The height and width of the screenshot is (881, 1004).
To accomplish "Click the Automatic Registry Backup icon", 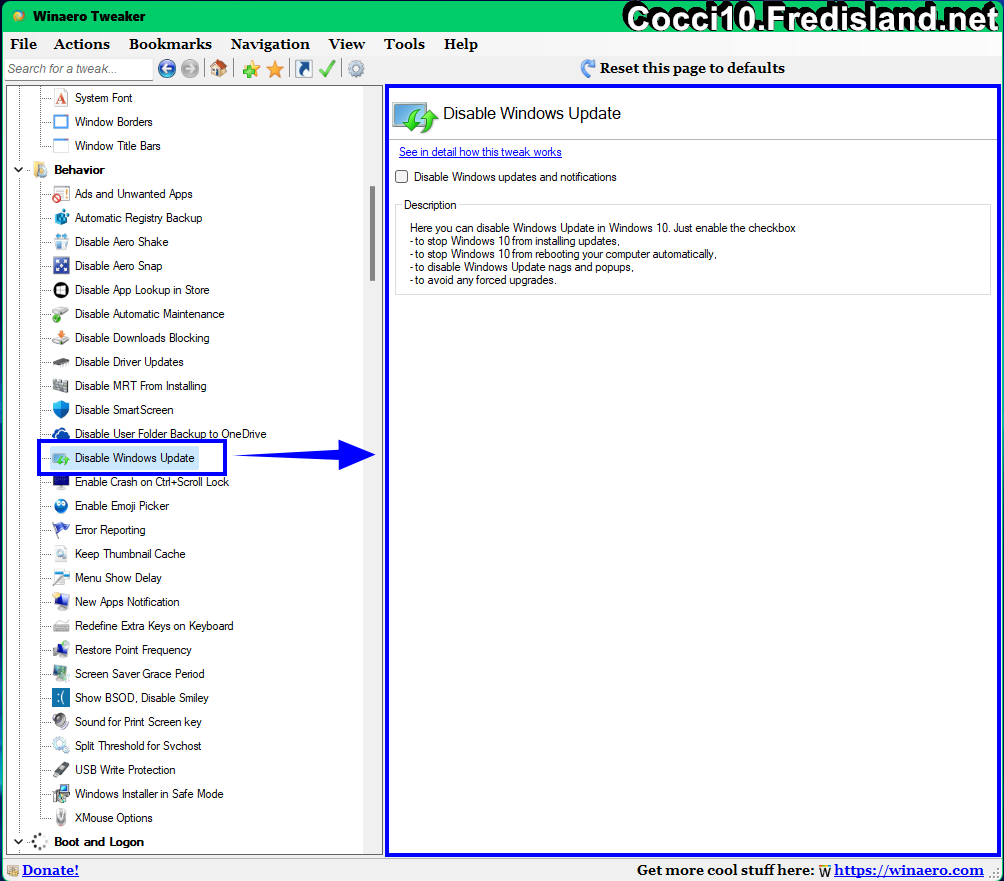I will click(61, 218).
